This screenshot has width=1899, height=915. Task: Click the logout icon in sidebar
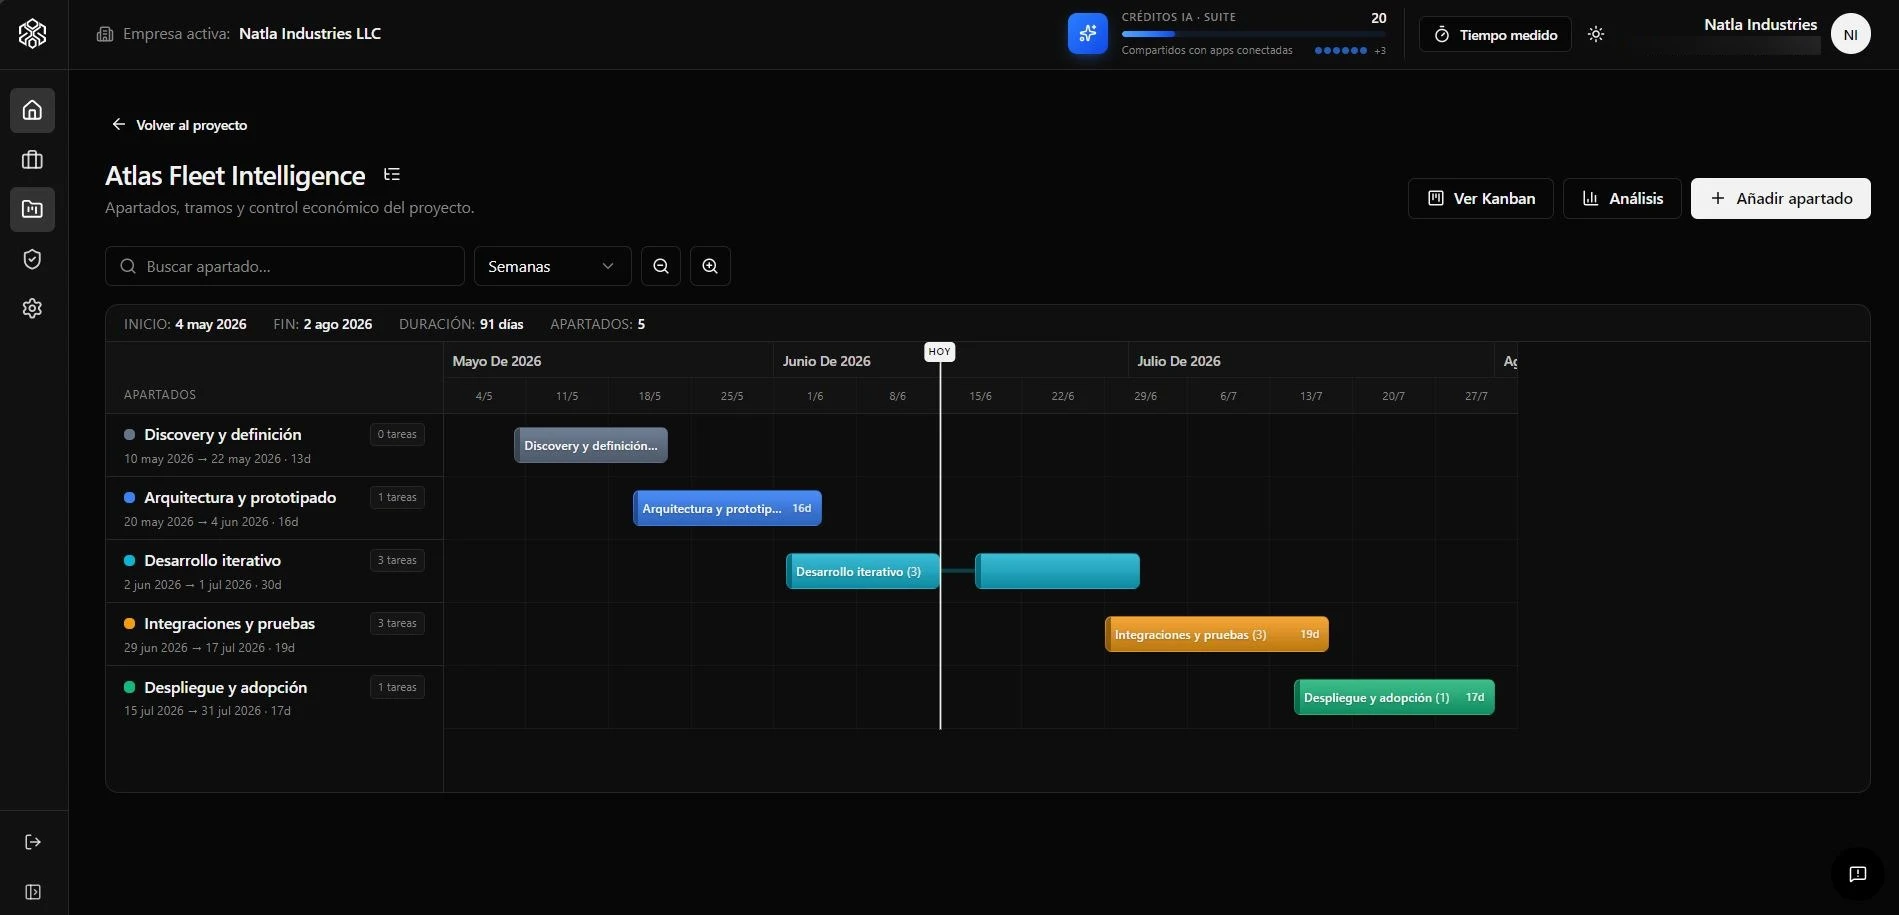[x=32, y=842]
